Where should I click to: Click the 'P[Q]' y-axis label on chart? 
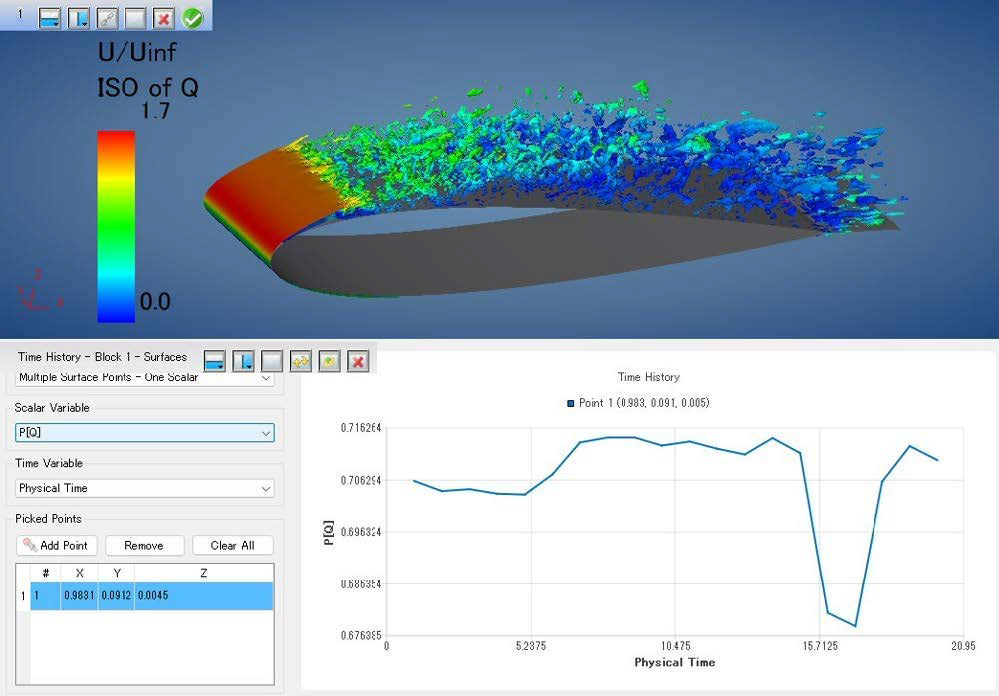point(328,533)
